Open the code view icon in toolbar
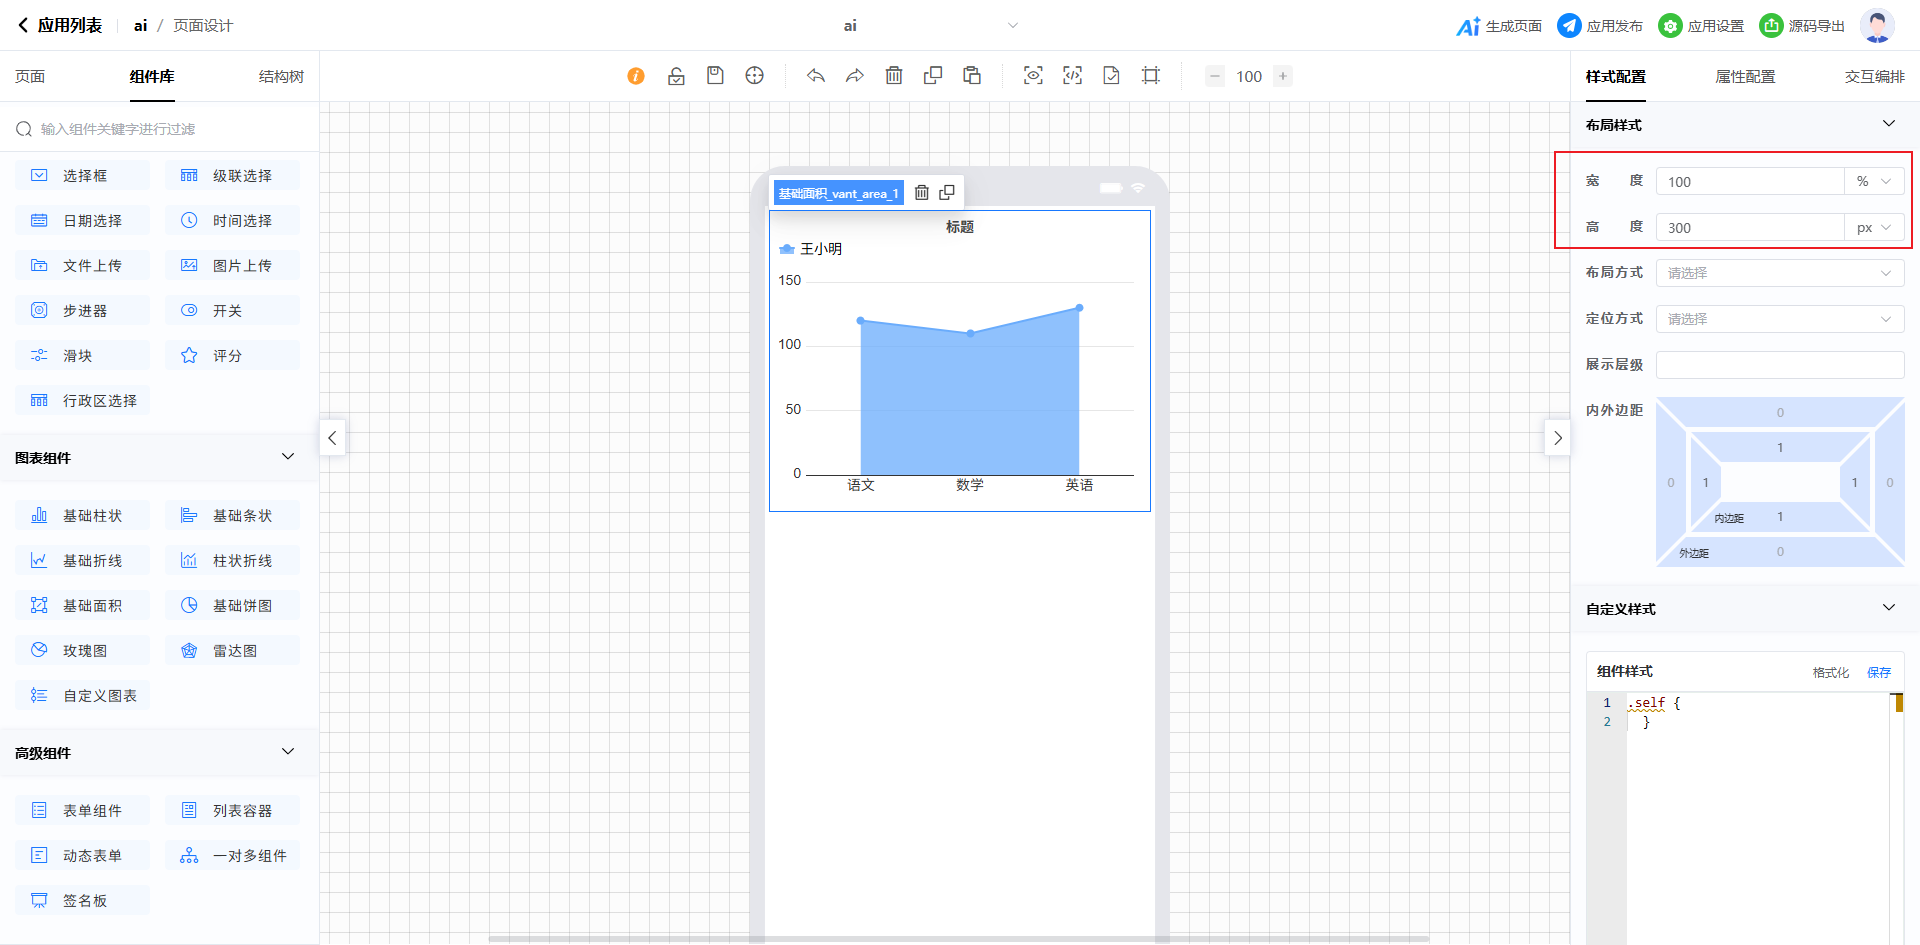The width and height of the screenshot is (1920, 945). [x=1072, y=76]
